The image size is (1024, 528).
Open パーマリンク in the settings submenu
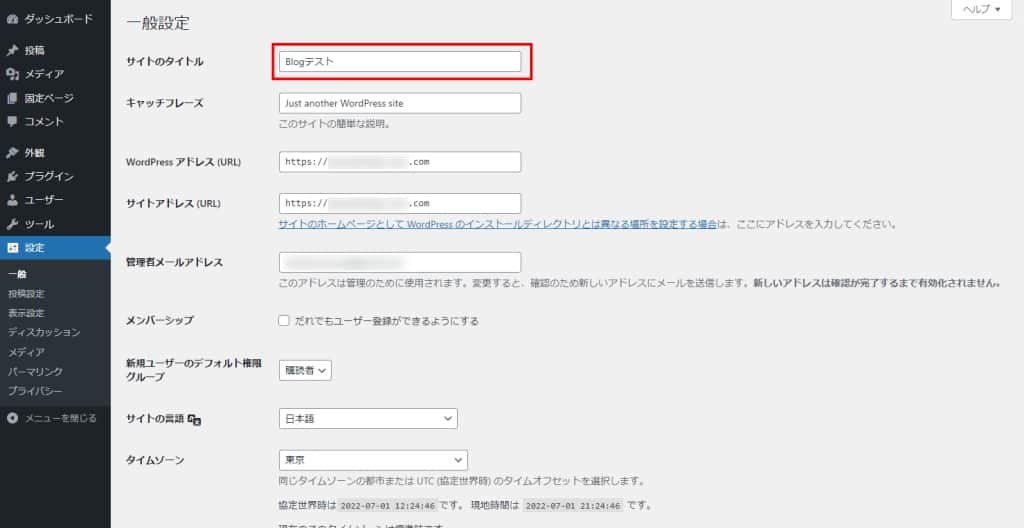coord(36,371)
